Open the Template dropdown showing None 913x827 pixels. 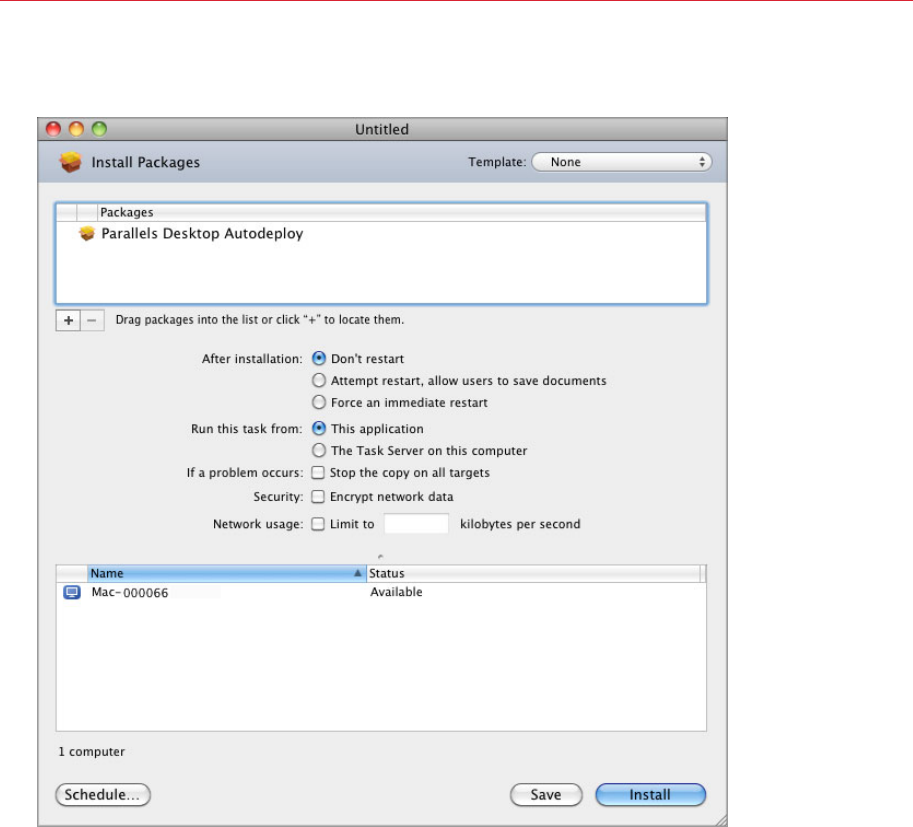click(621, 162)
